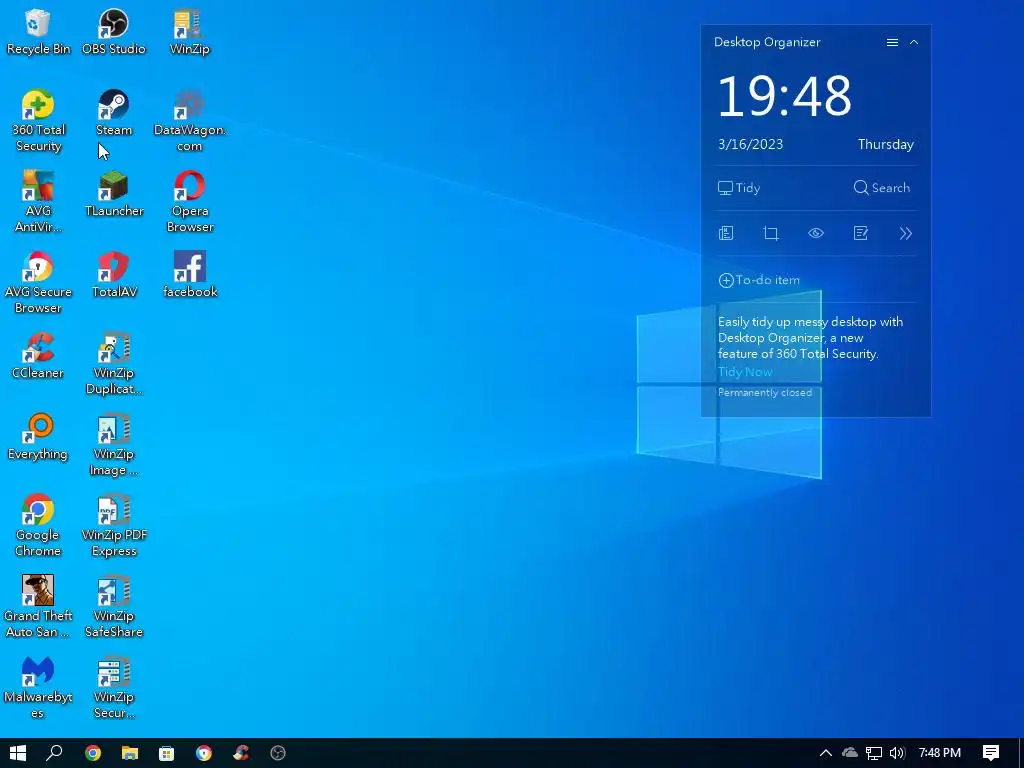Start the screenshot crop tool in Desktop Organizer
Screen dimensions: 1024x768
(x=771, y=233)
